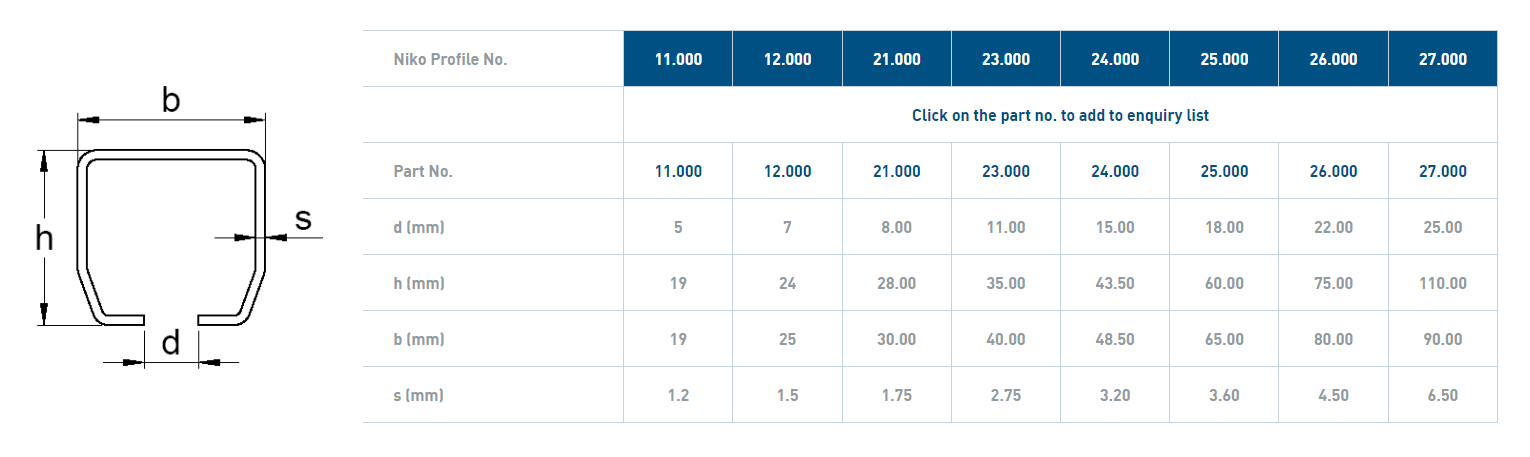This screenshot has width=1530, height=457.
Task: Add part no. 27.000 to enquiry list
Action: [x=1442, y=171]
